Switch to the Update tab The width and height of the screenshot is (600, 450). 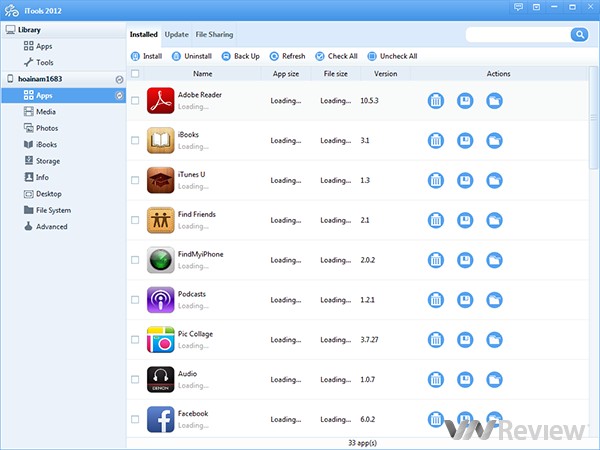(176, 34)
